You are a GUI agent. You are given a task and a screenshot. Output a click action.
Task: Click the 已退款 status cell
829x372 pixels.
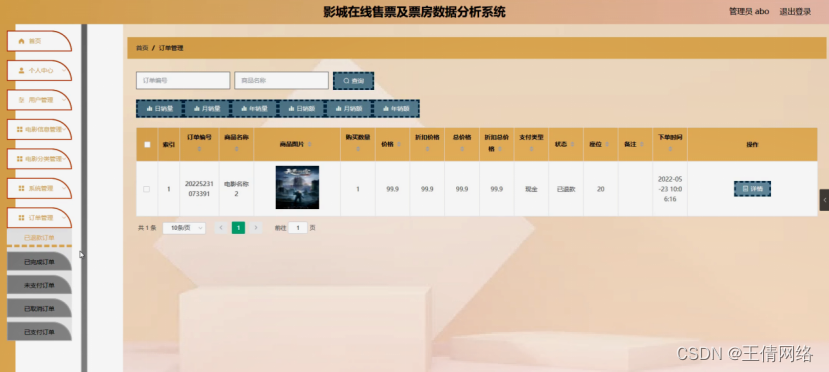point(566,189)
